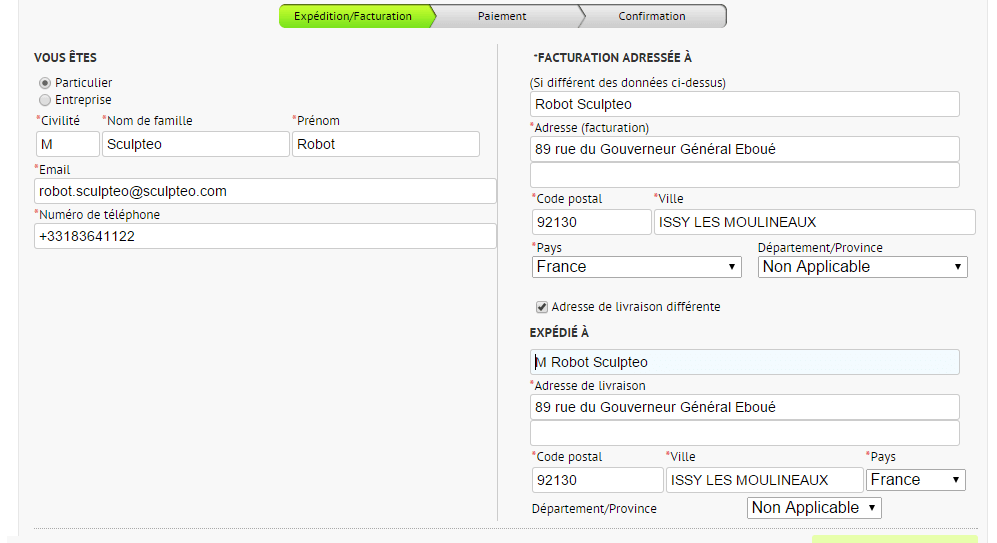Click the billing Code postal field

point(590,222)
